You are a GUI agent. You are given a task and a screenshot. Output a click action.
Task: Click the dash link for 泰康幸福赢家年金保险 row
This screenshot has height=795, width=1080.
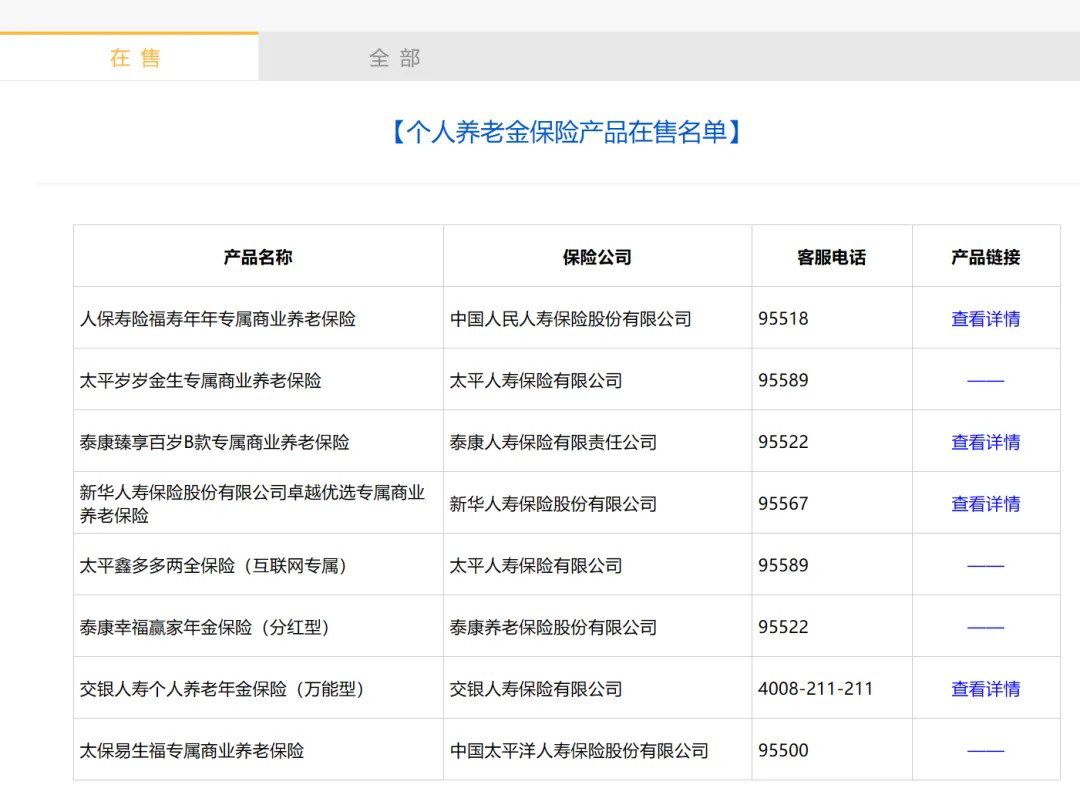(x=985, y=628)
